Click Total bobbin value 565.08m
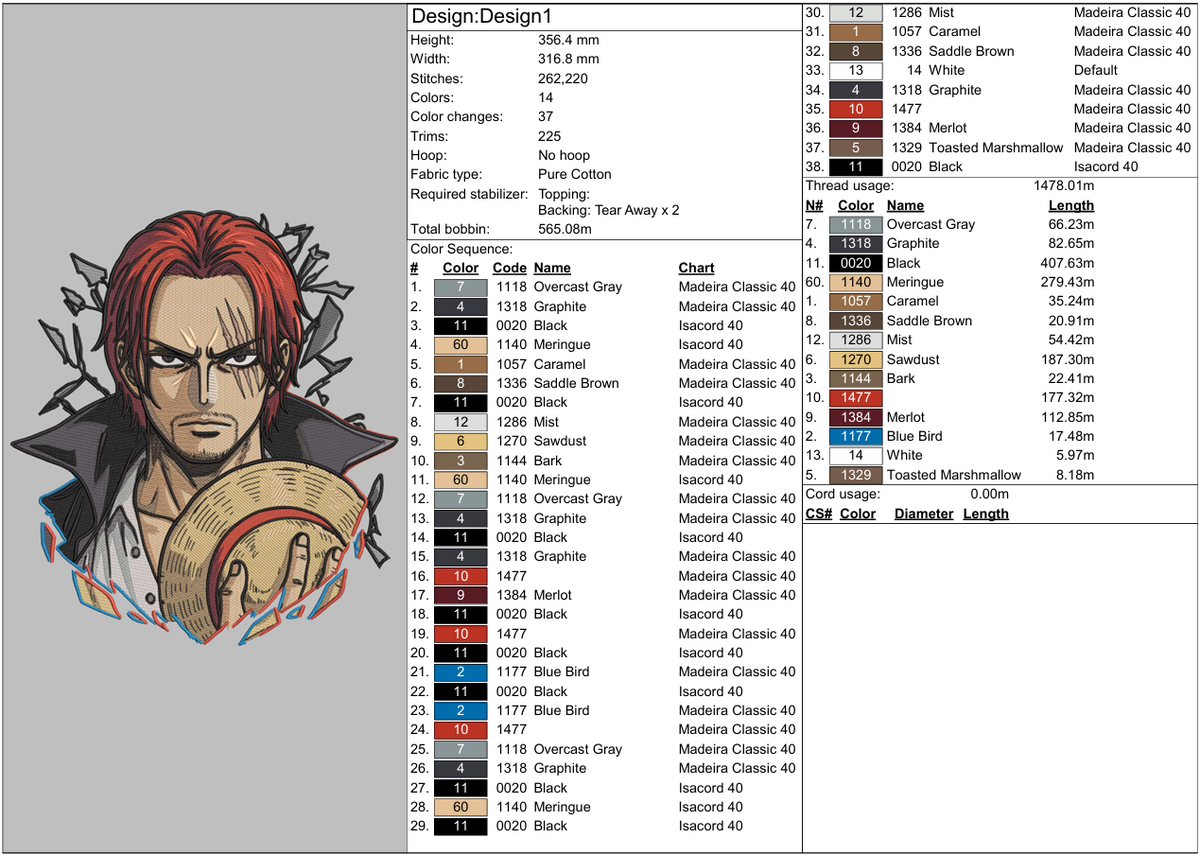 pyautogui.click(x=565, y=229)
